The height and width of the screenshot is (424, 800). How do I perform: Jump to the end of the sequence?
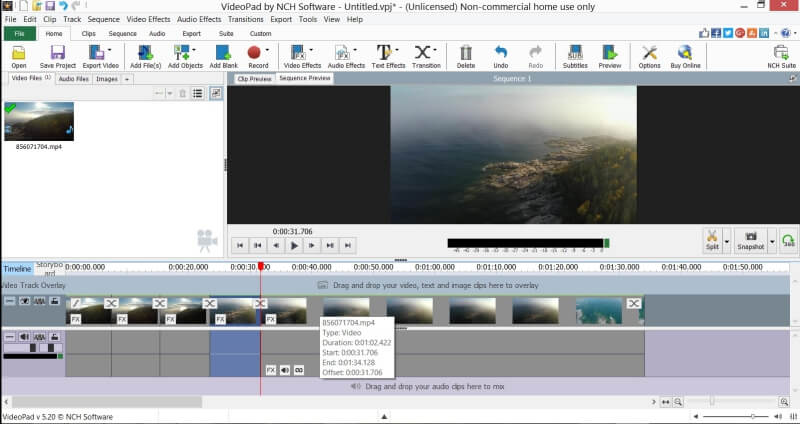pos(347,245)
